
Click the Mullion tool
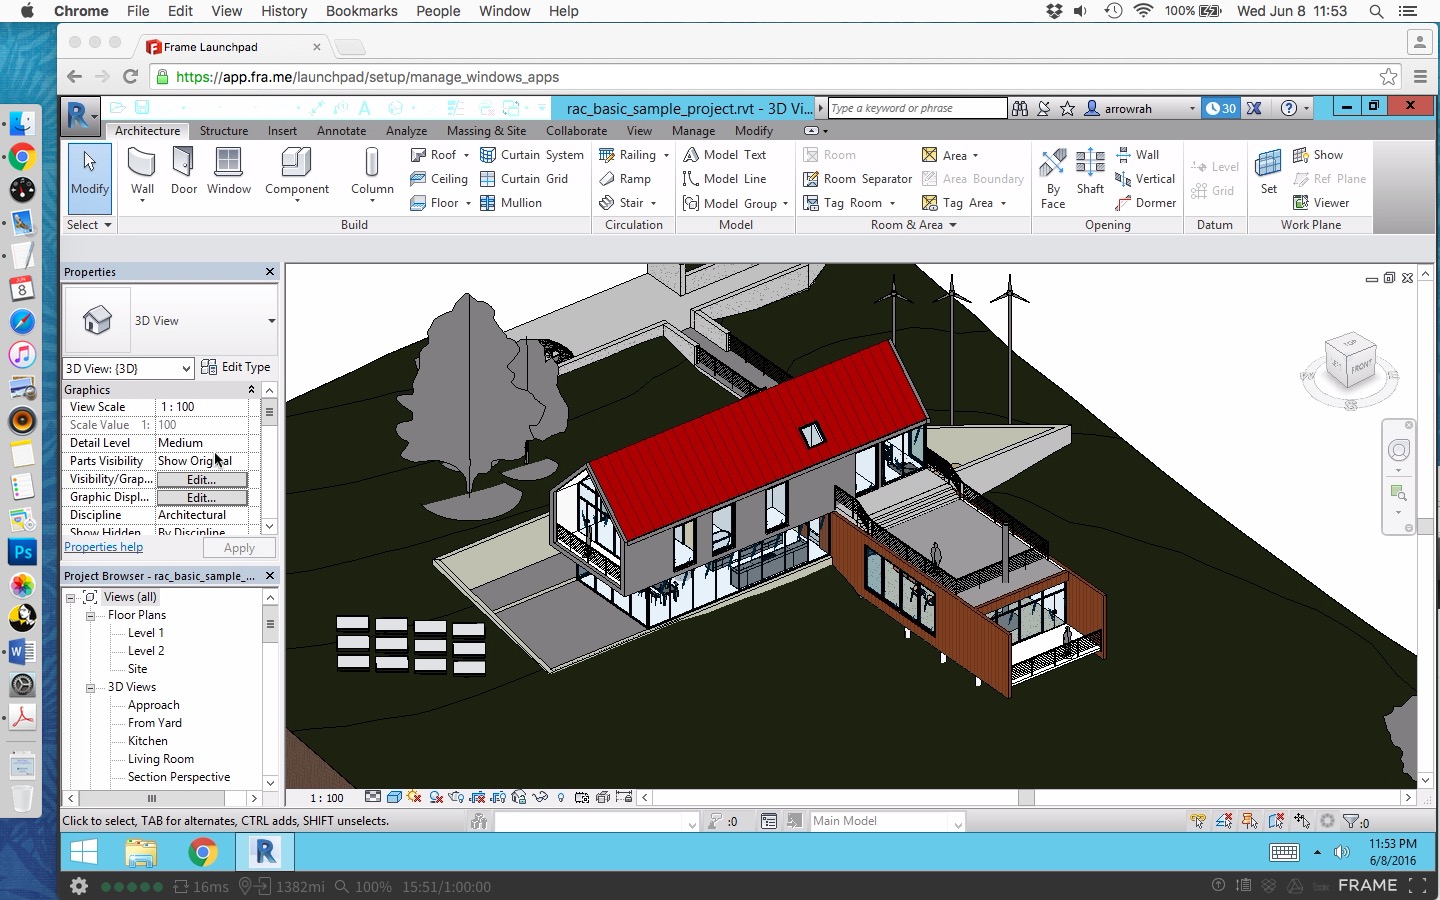click(511, 203)
